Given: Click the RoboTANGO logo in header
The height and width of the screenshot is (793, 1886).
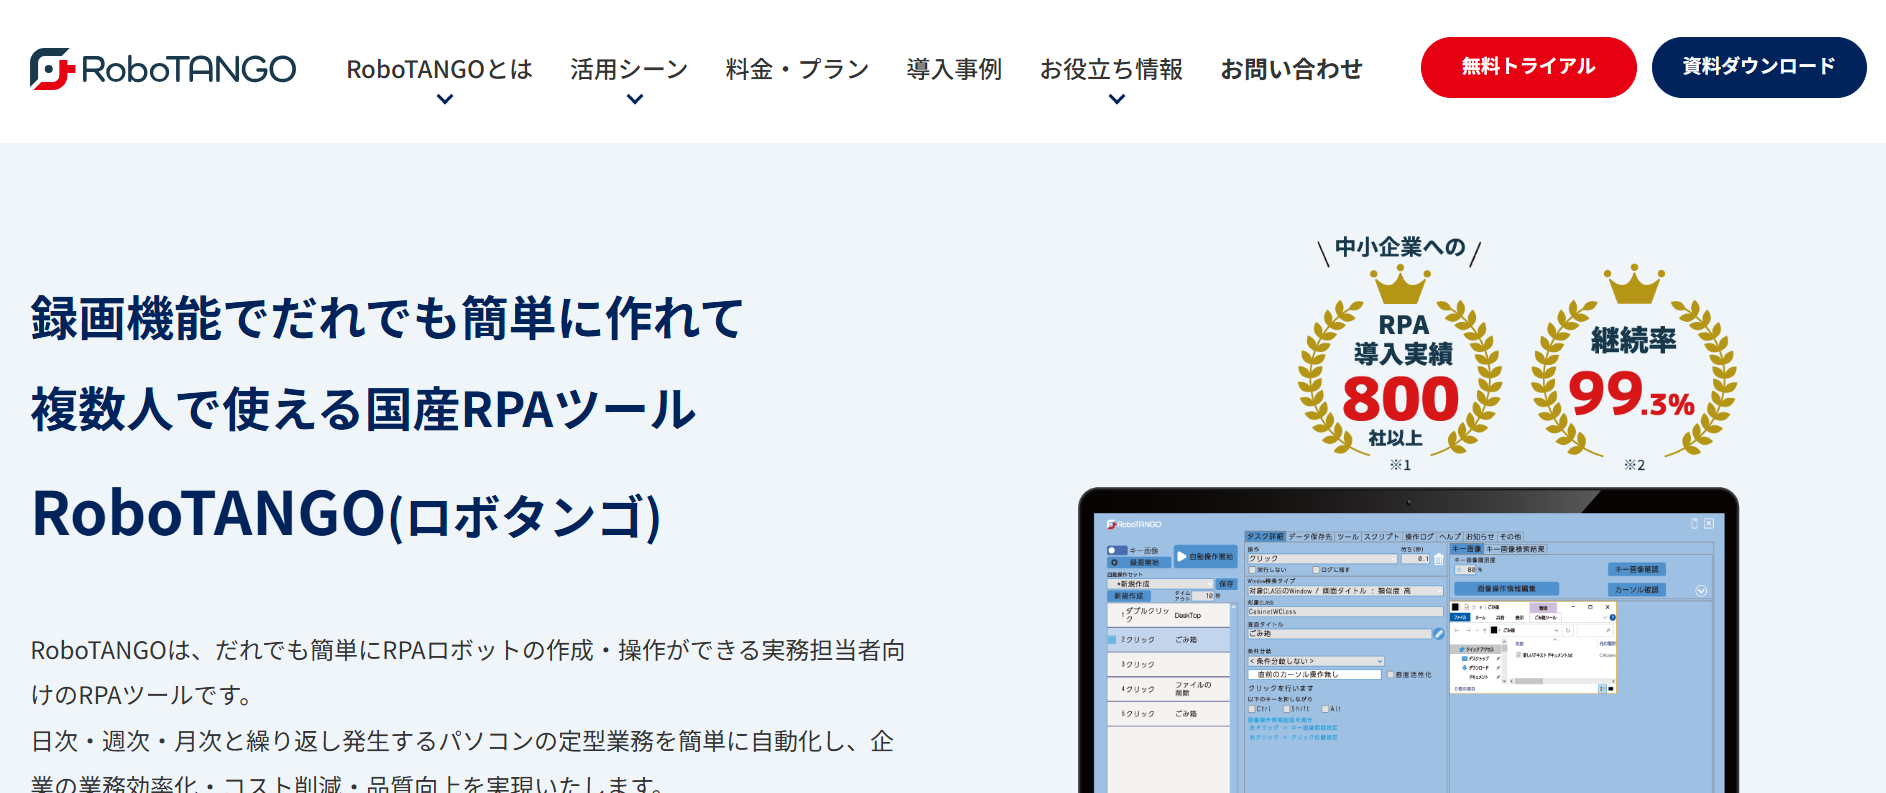Looking at the screenshot, I should 163,69.
